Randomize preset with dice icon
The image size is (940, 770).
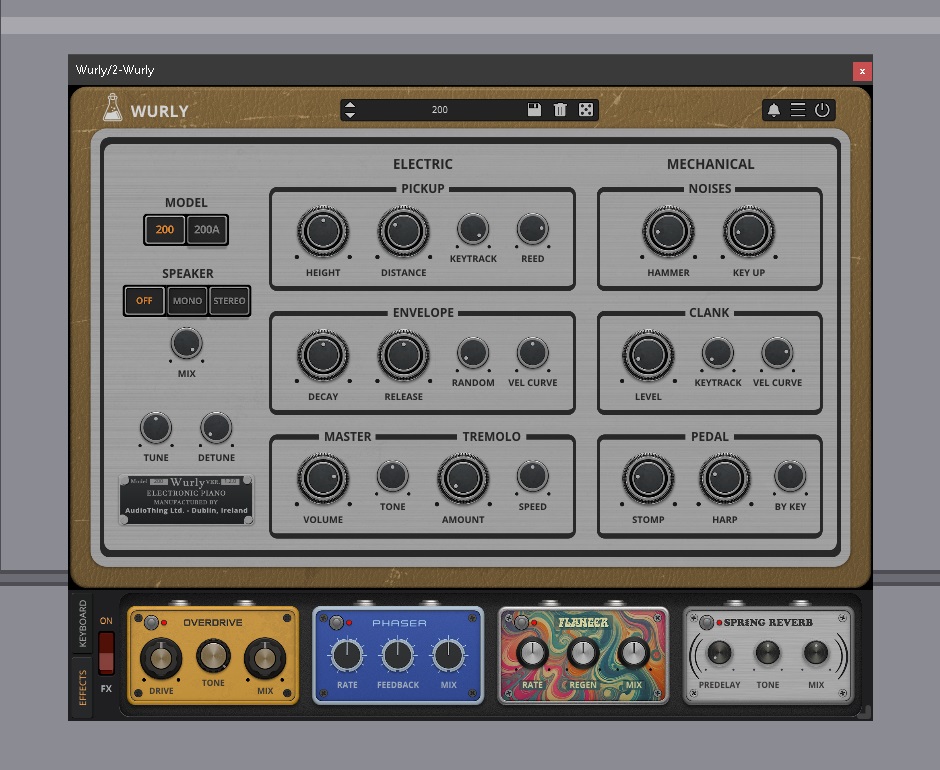586,110
